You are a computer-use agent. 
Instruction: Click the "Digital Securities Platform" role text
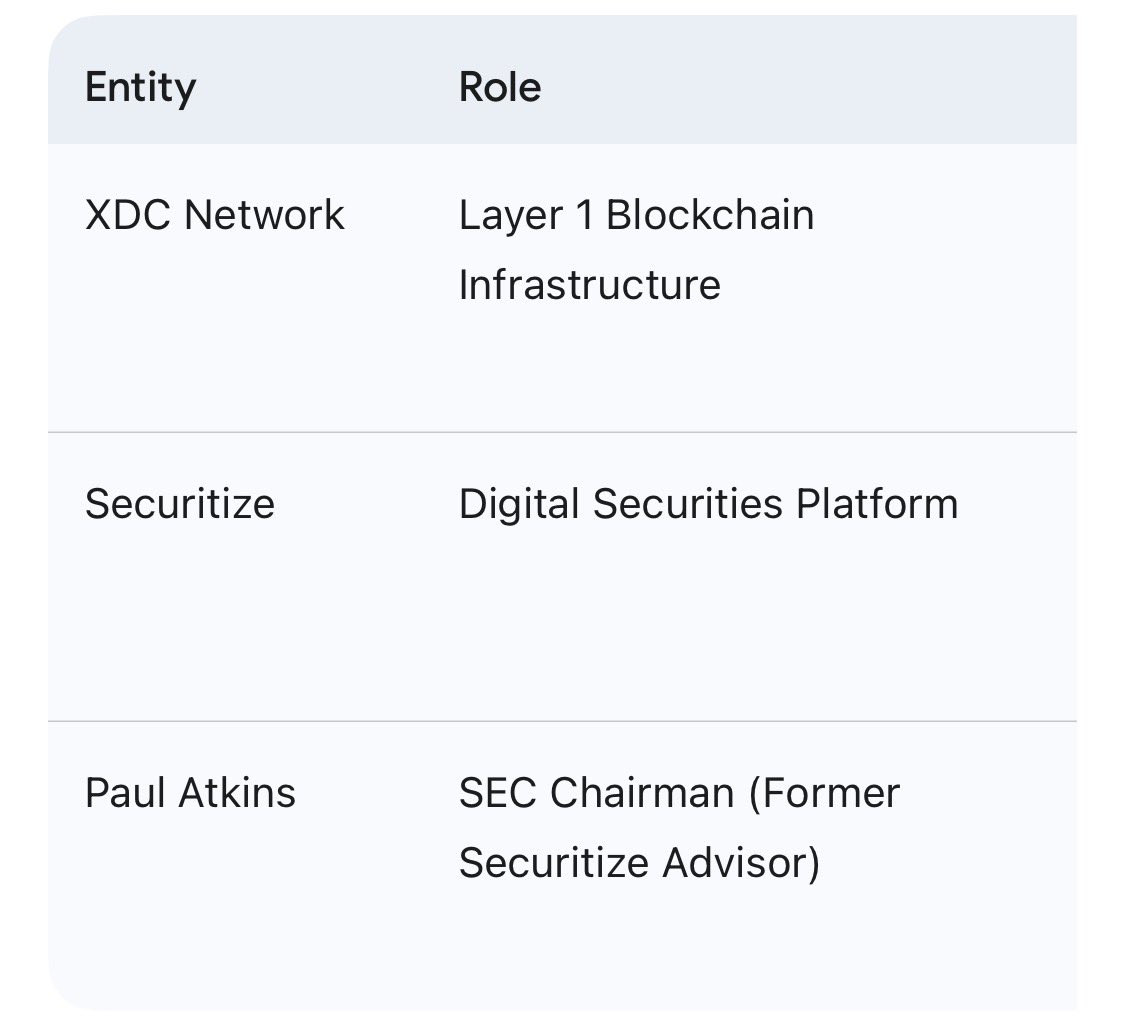(708, 503)
